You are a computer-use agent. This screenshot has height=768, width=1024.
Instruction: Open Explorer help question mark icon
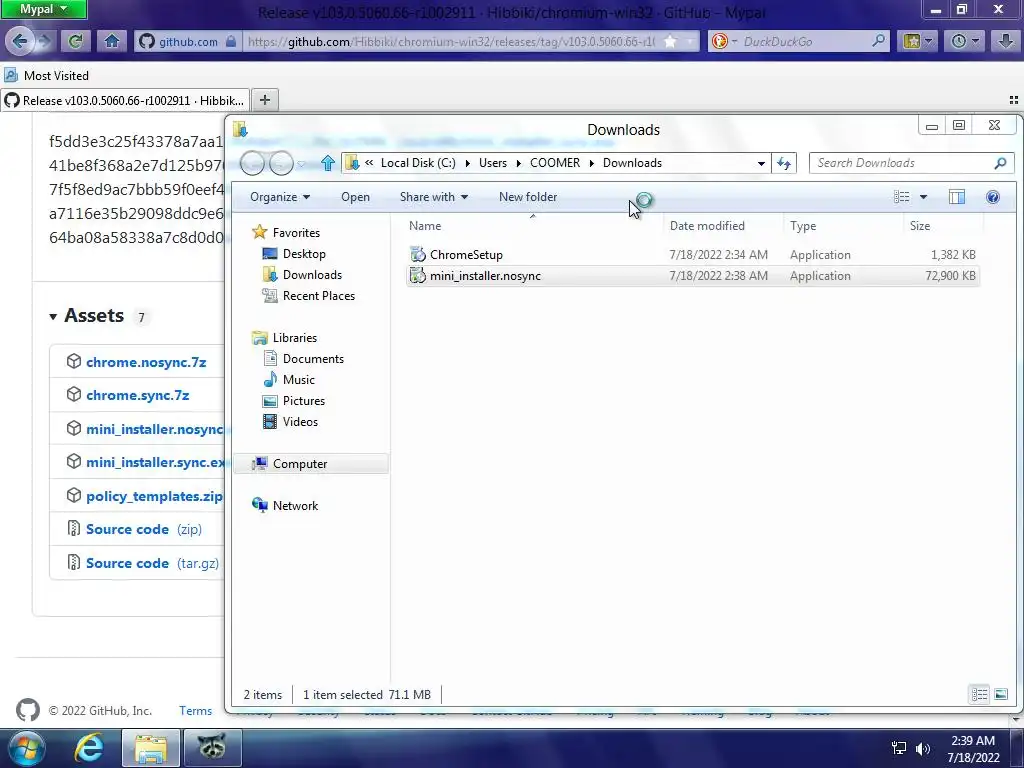coord(993,197)
